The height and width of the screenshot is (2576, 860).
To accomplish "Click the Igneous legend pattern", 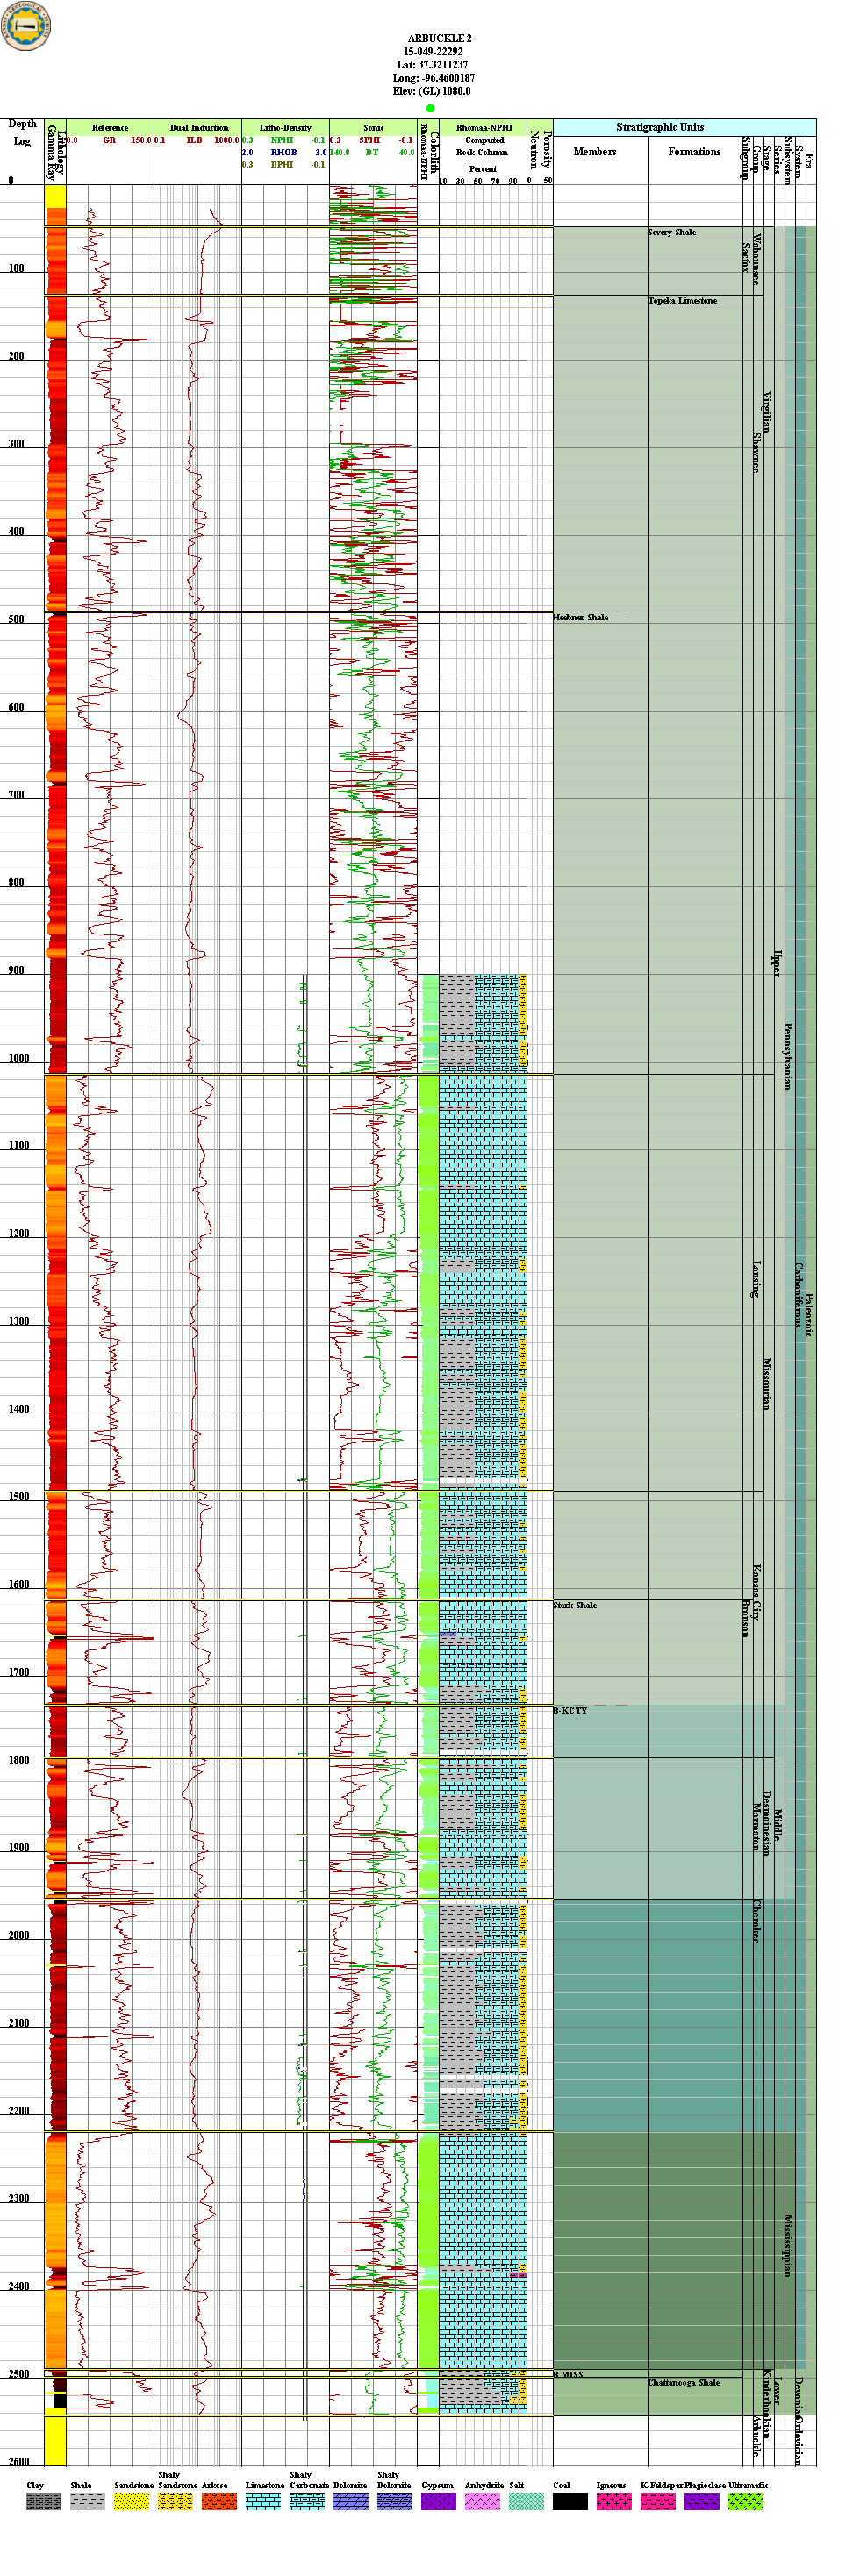I will (x=615, y=2501).
